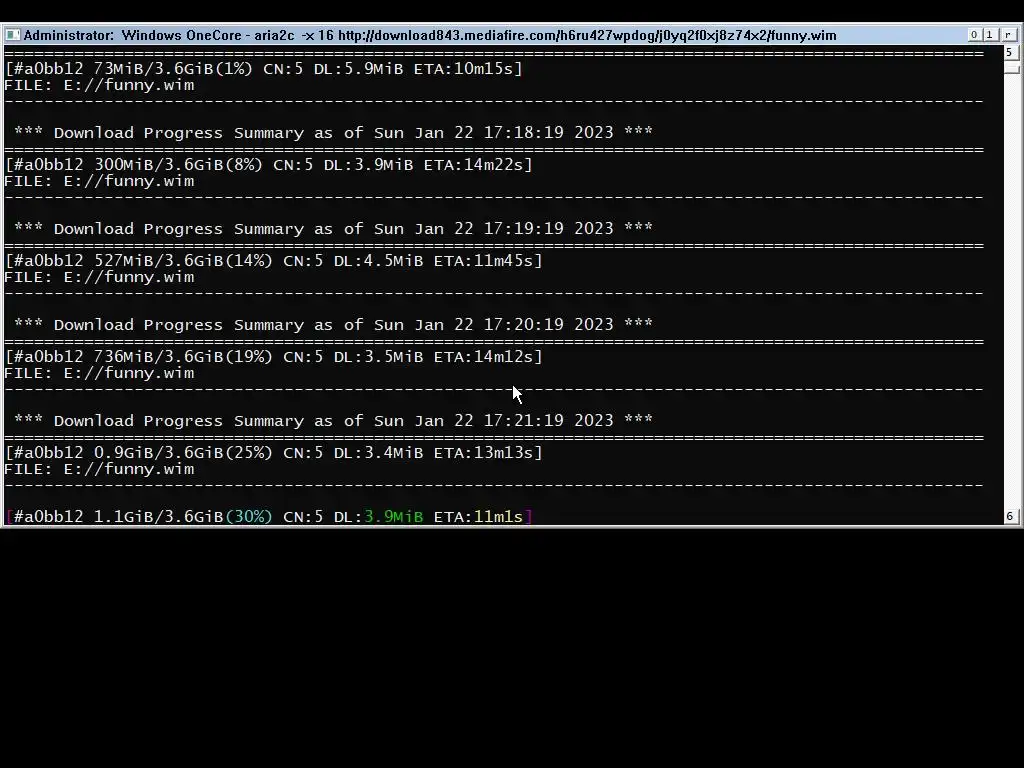Click the 'Administrator: Windows OneCore' title text
This screenshot has width=1024, height=768.
click(x=133, y=35)
